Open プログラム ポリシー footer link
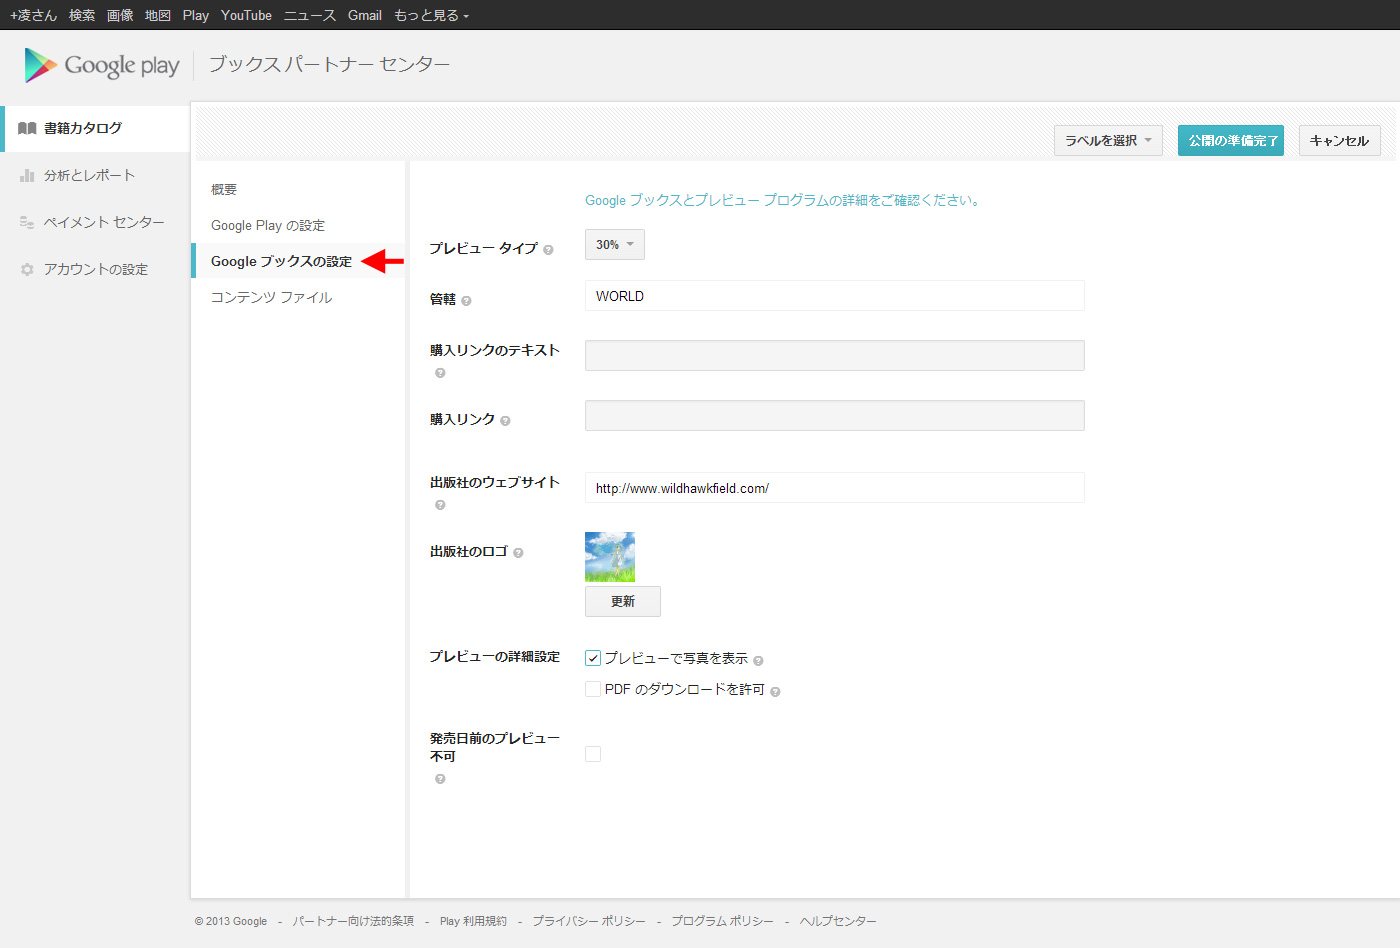The image size is (1400, 948). tap(722, 921)
